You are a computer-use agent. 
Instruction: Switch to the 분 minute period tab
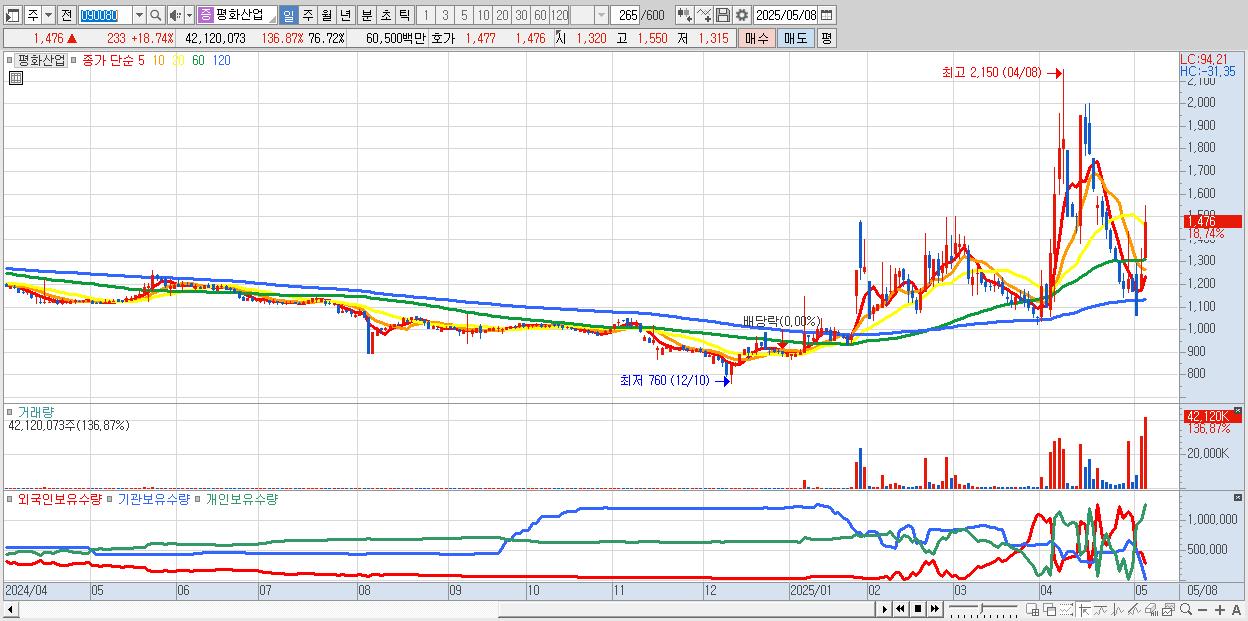click(366, 15)
